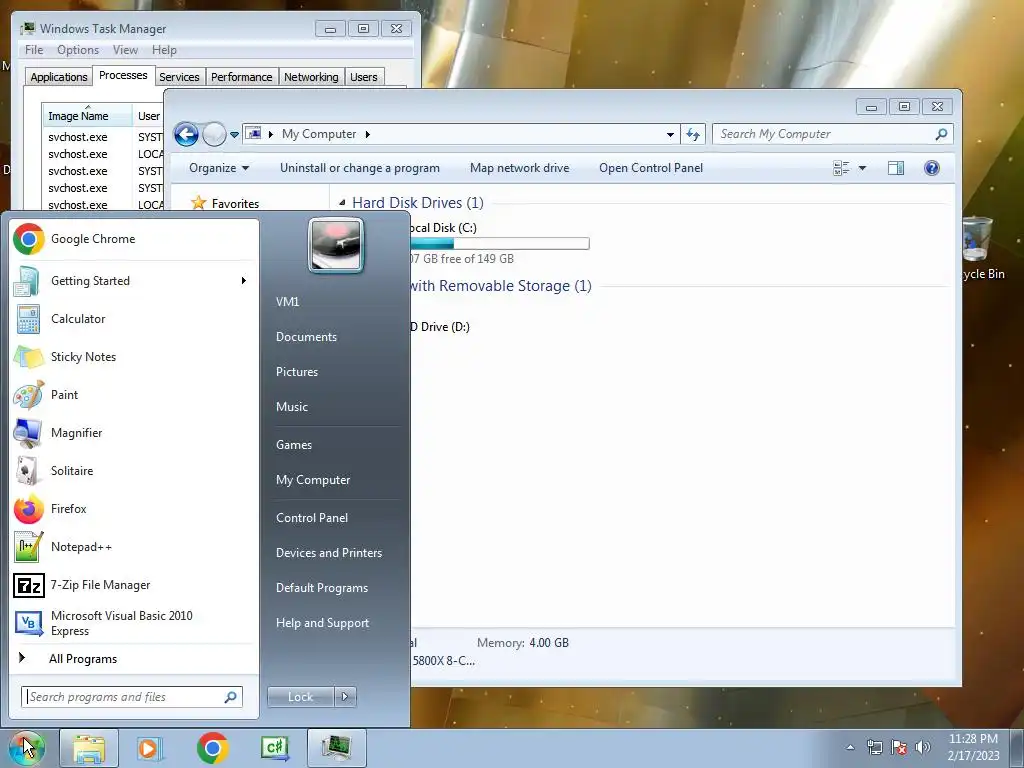Viewport: 1024px width, 768px height.
Task: Start the Magnifier tool
Action: click(133, 432)
